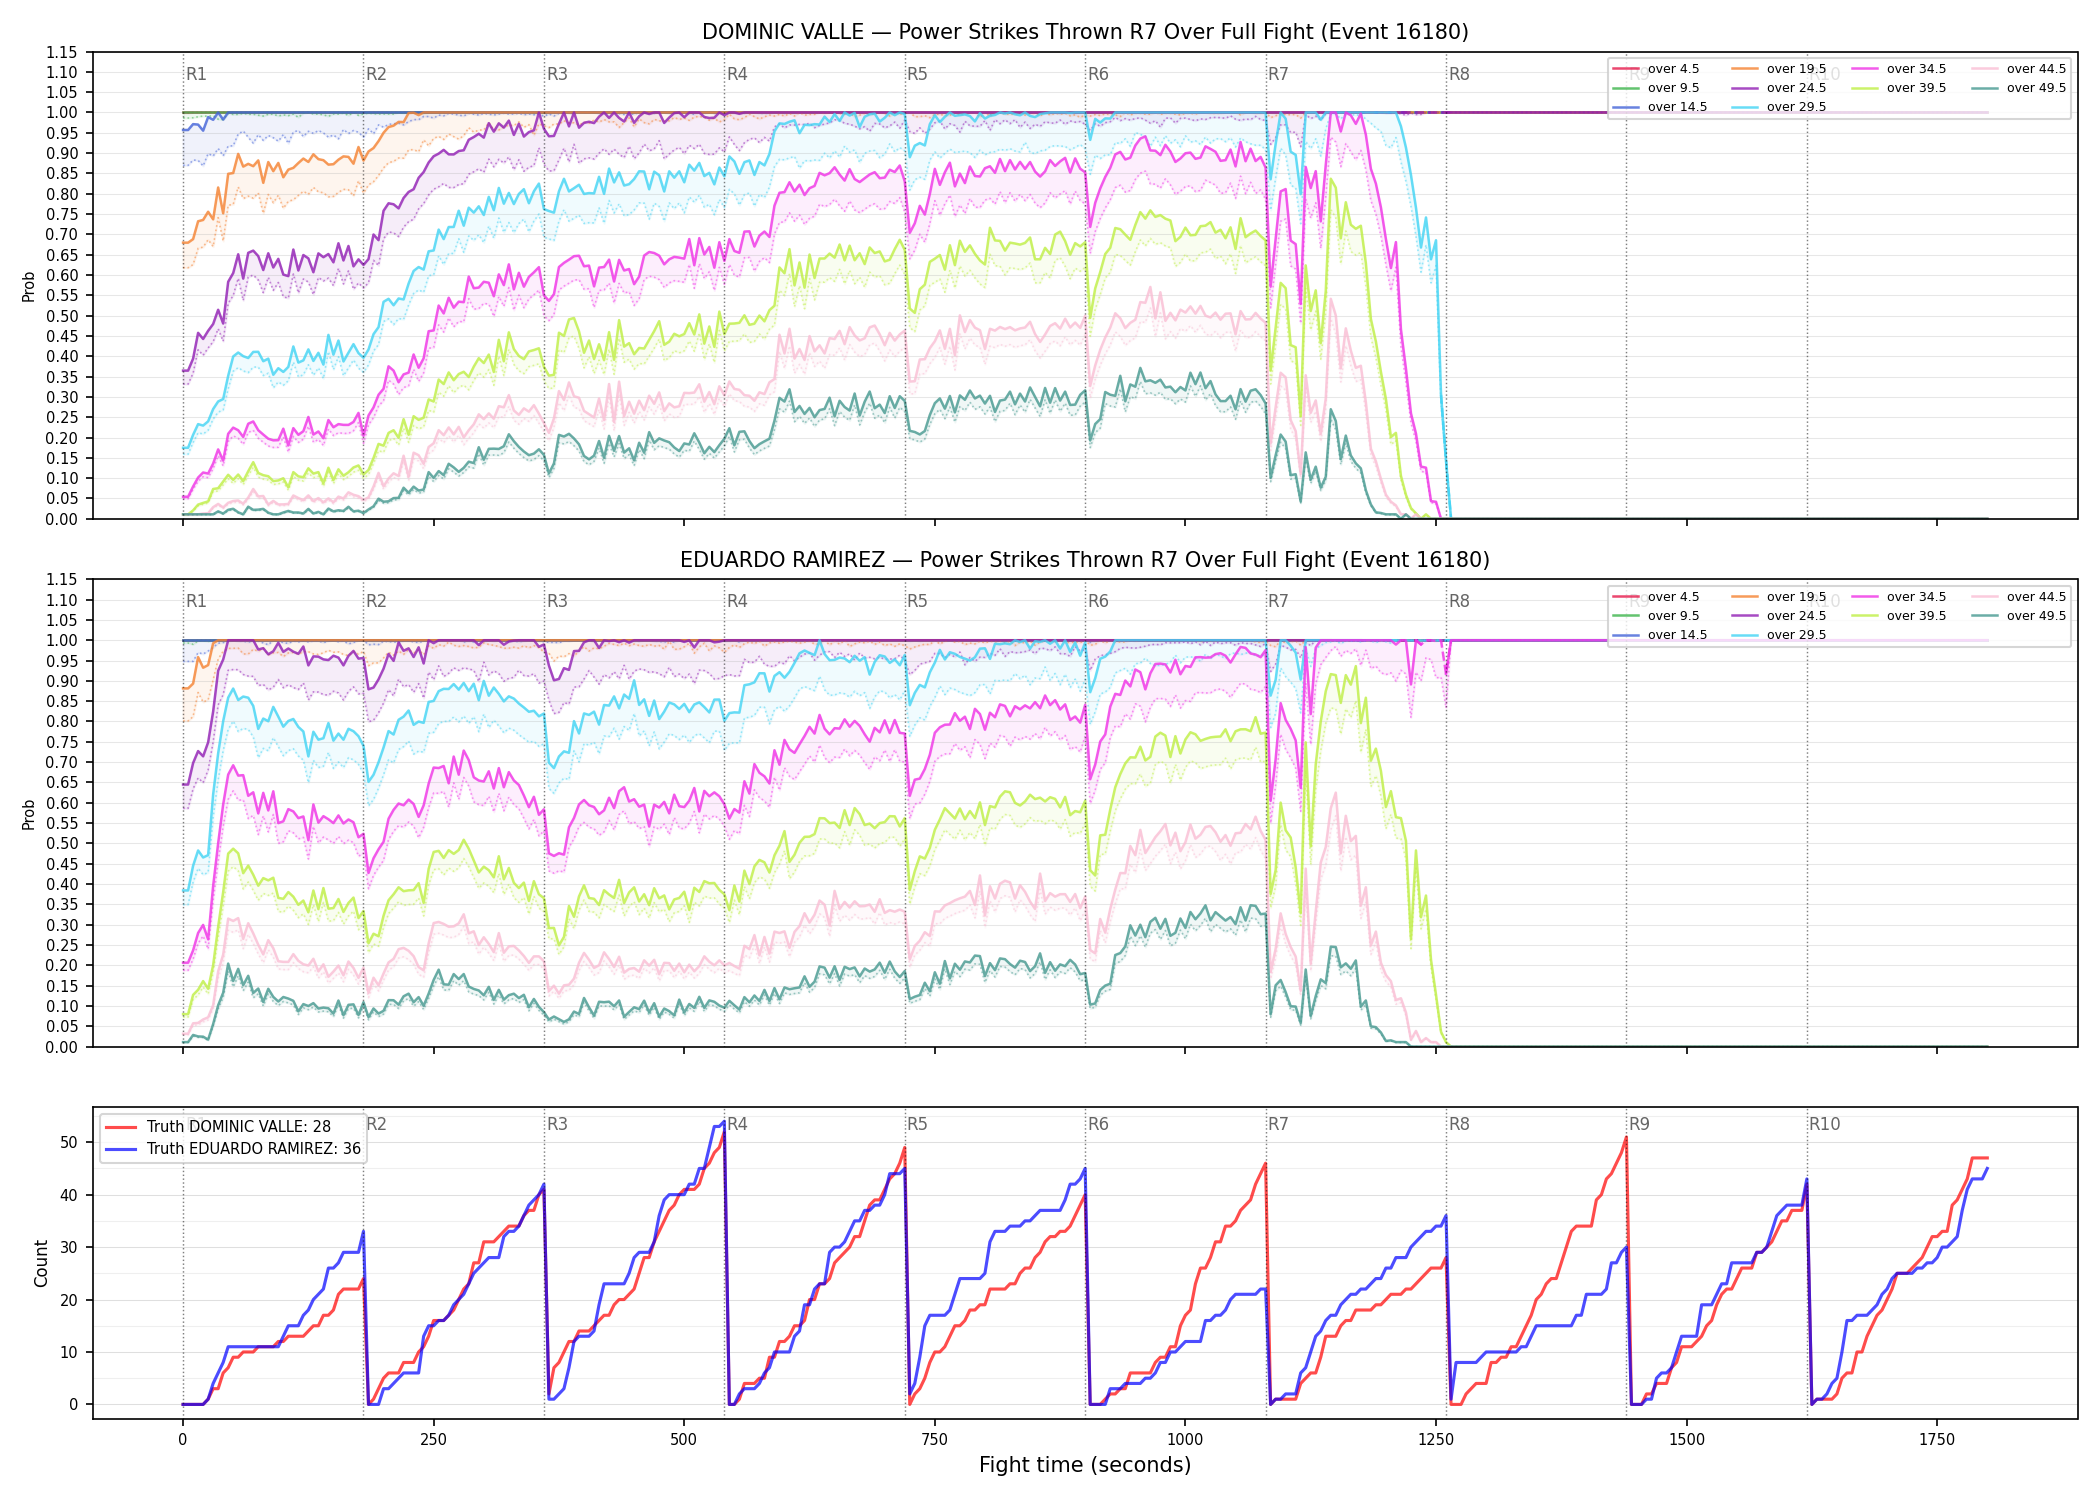Click 'over 34.5' in Ramirez chart legend

click(1898, 597)
